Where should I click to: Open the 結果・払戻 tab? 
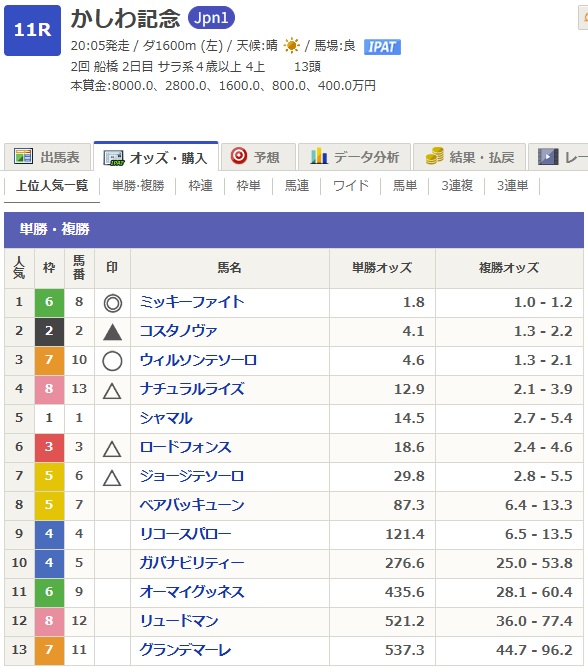click(470, 157)
